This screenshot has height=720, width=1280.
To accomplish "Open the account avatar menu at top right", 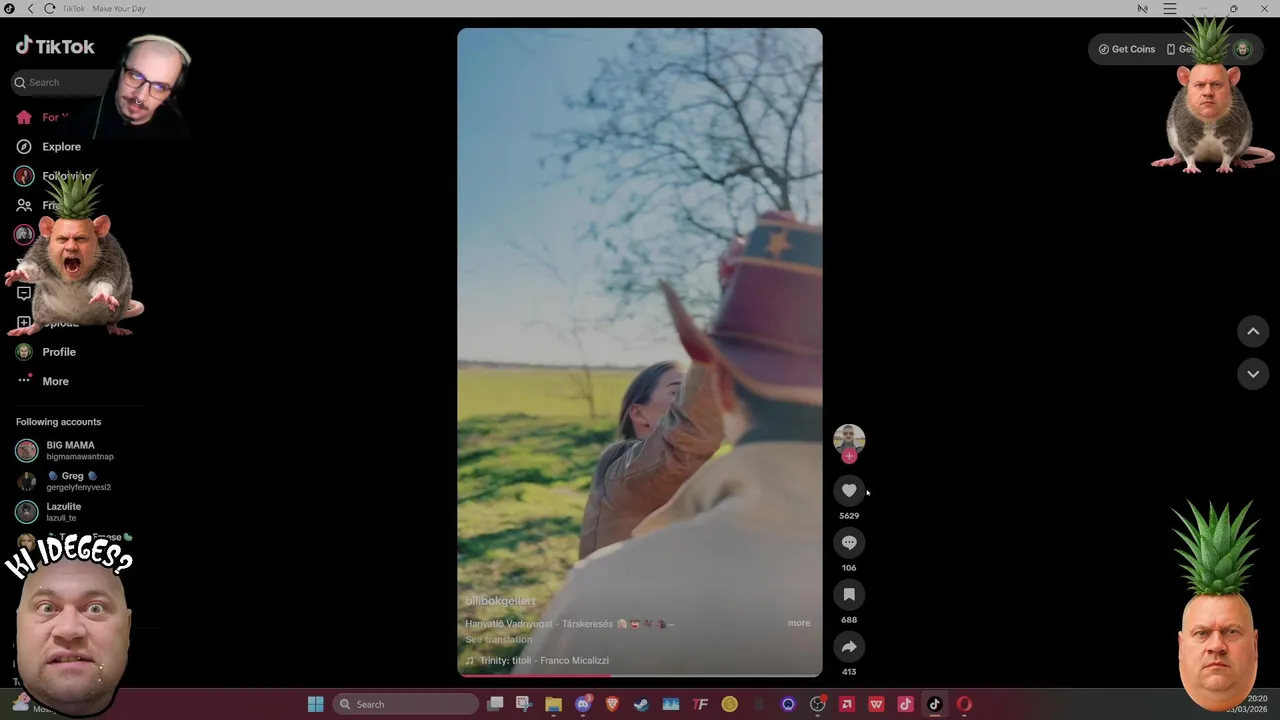I will (1242, 49).
